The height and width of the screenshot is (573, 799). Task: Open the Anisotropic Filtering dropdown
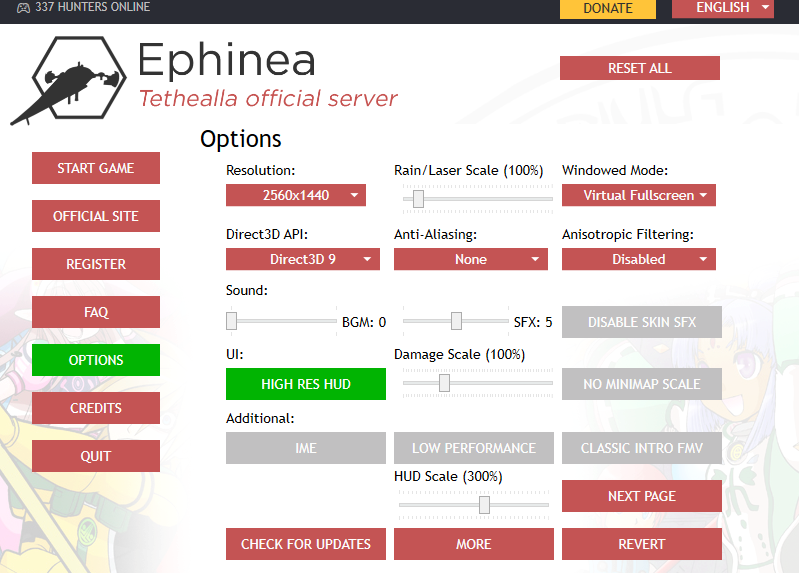coord(638,259)
